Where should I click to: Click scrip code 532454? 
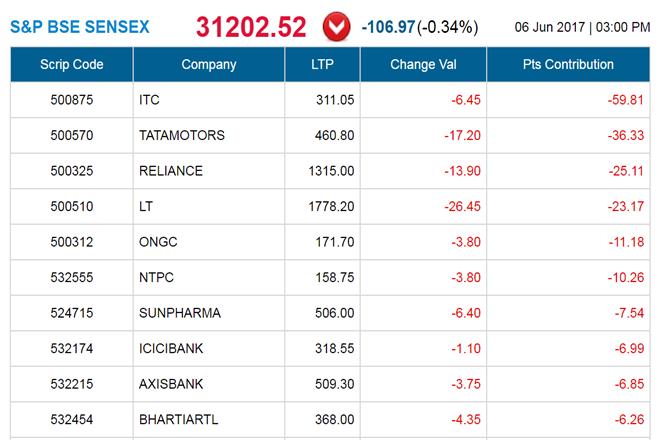click(x=70, y=419)
